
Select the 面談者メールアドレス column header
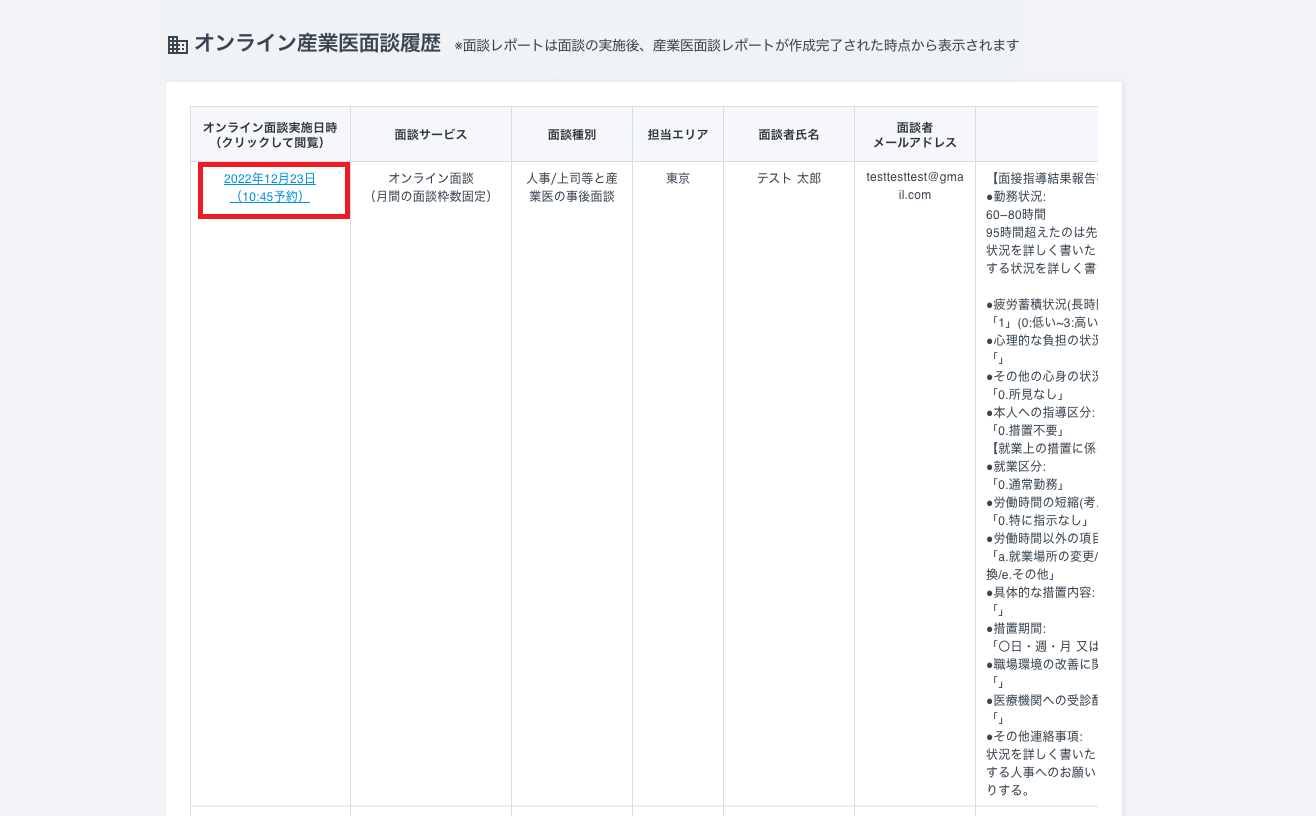913,133
